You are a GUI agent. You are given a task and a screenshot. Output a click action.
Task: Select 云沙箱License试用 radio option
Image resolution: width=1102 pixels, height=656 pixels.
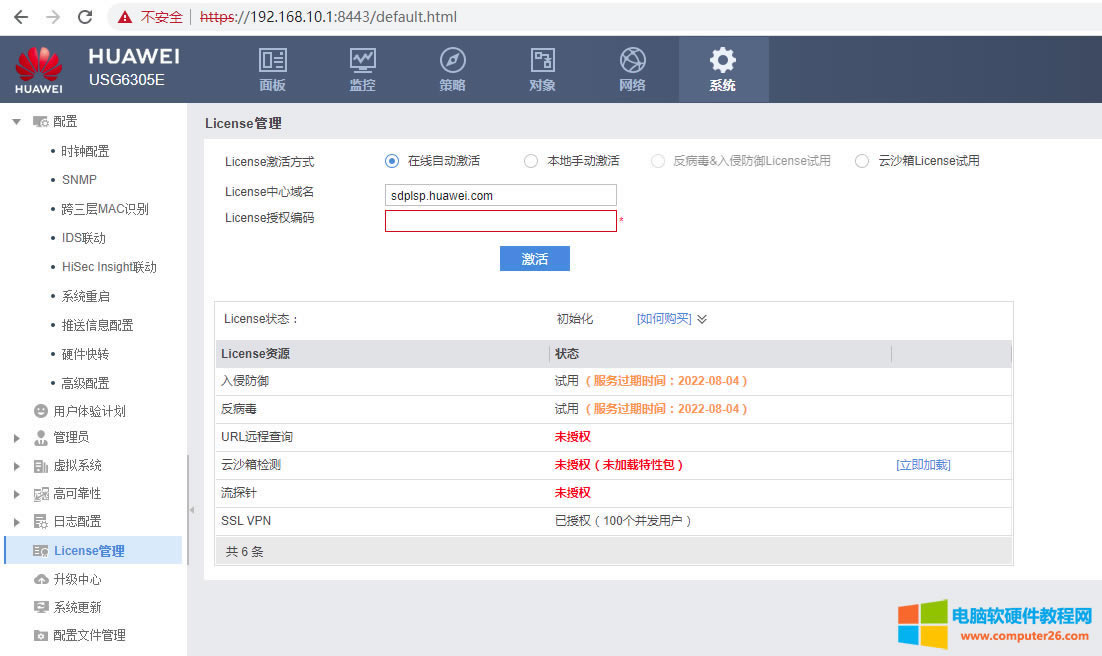point(862,161)
